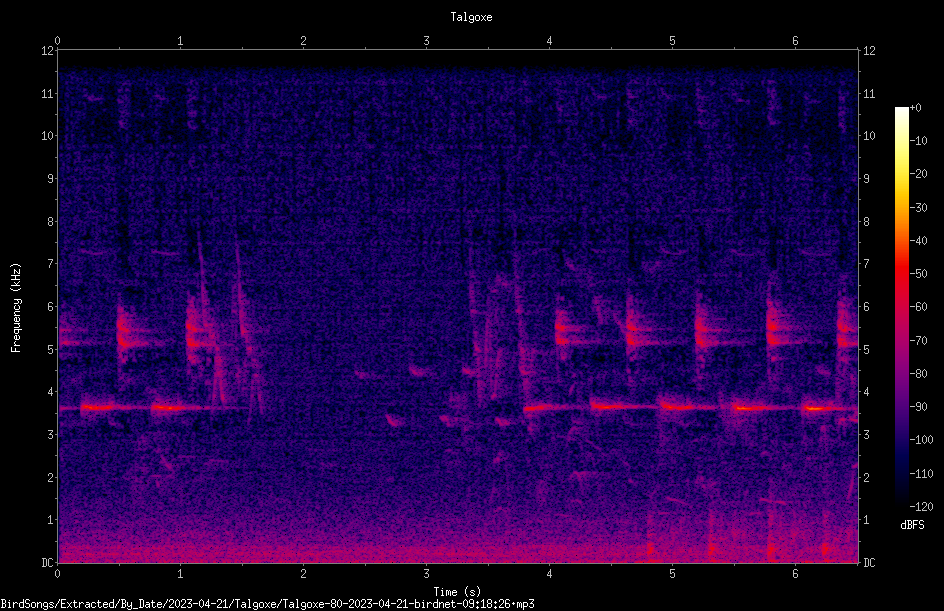
Task: Click the 5 second tick on top axis
Action: (672, 41)
